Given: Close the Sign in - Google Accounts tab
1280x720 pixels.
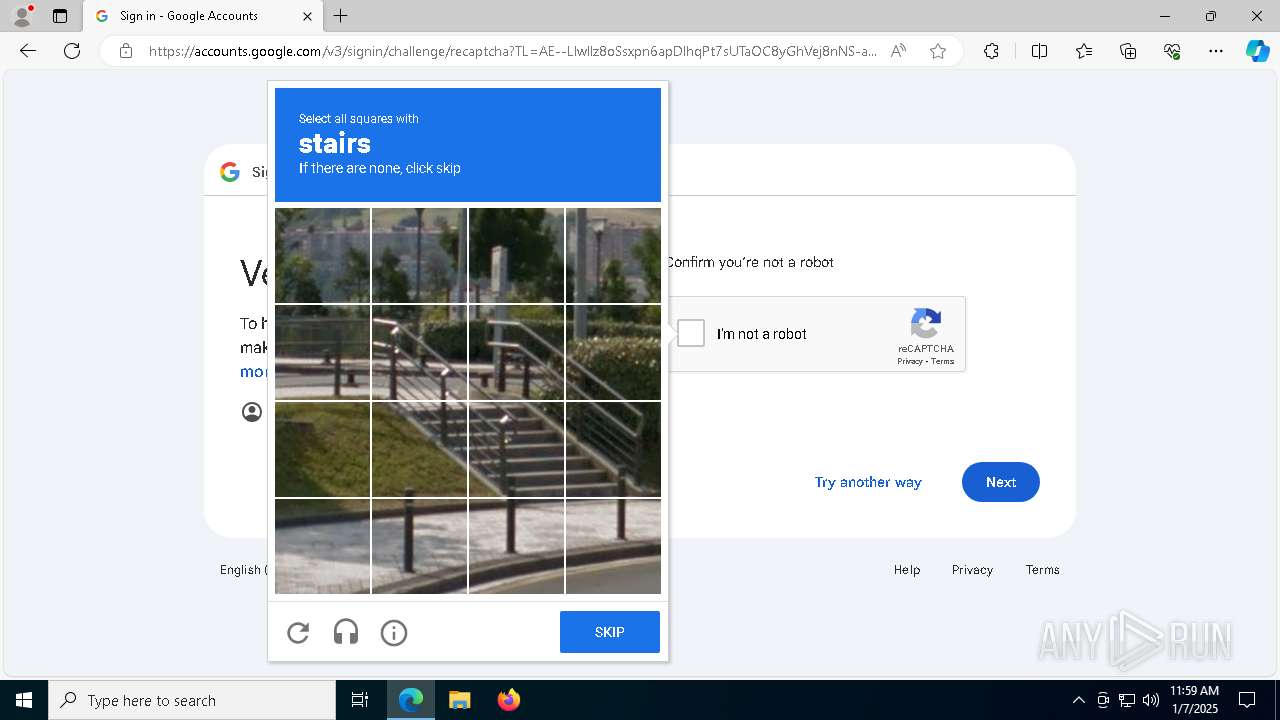Looking at the screenshot, I should click(x=307, y=16).
